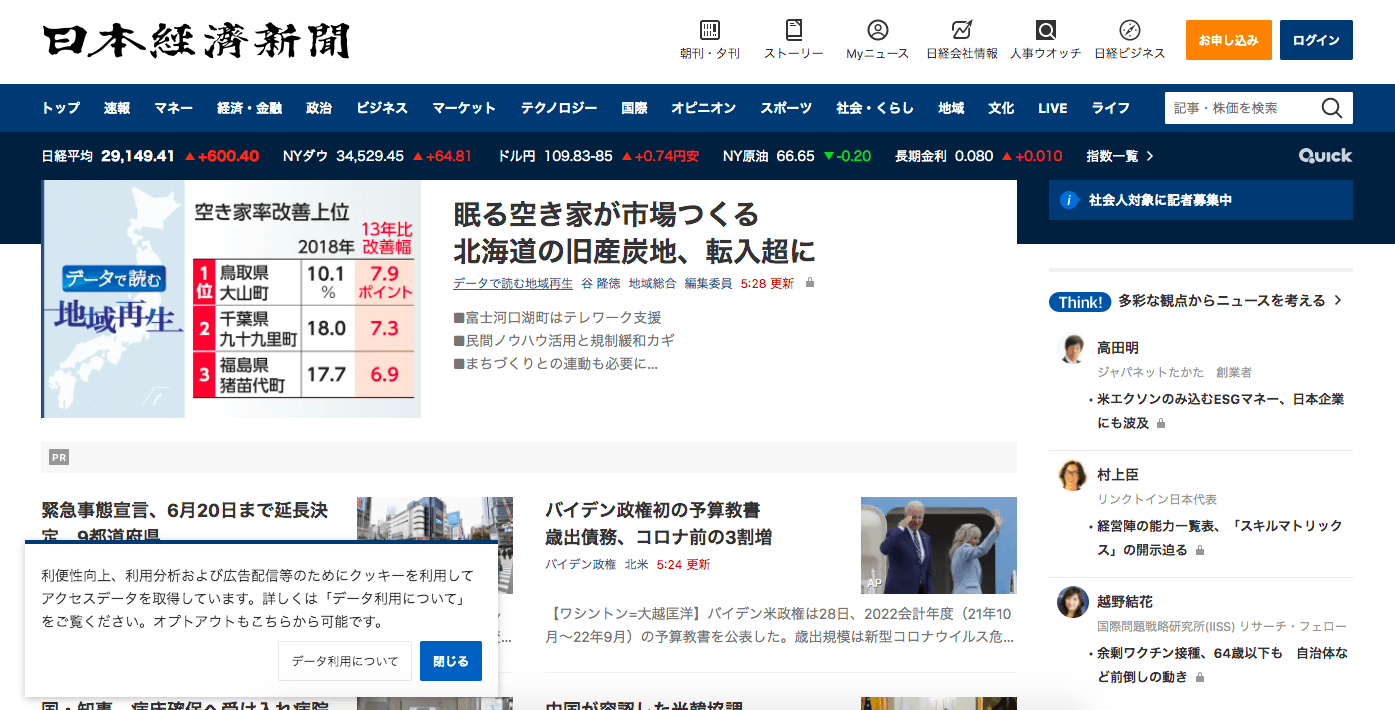
Task: Open Think! news perspectives via chevron
Action: pyautogui.click(x=1337, y=299)
